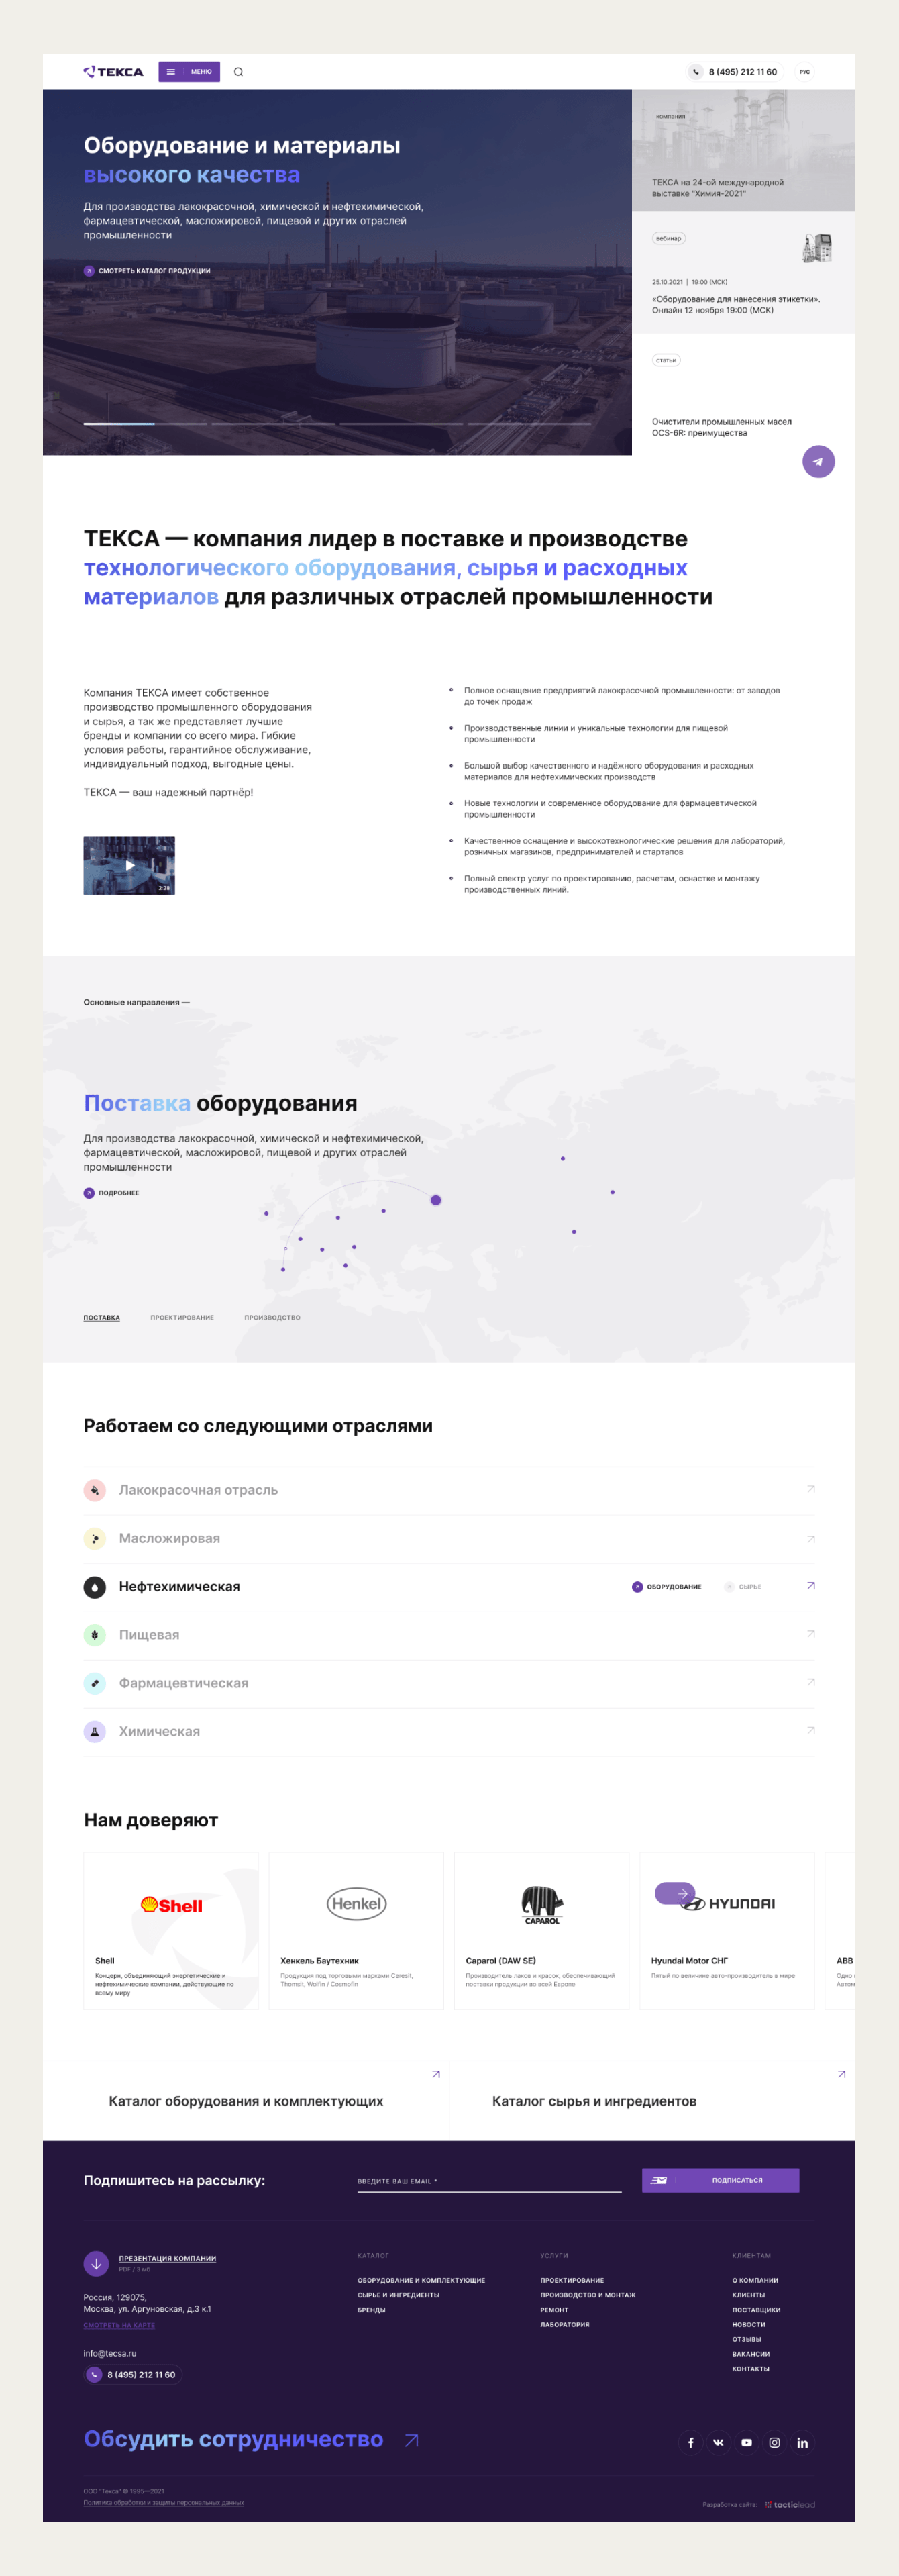Click the arrow in the Лакокрасочная отрасль row
899x2576 pixels.
point(811,1489)
